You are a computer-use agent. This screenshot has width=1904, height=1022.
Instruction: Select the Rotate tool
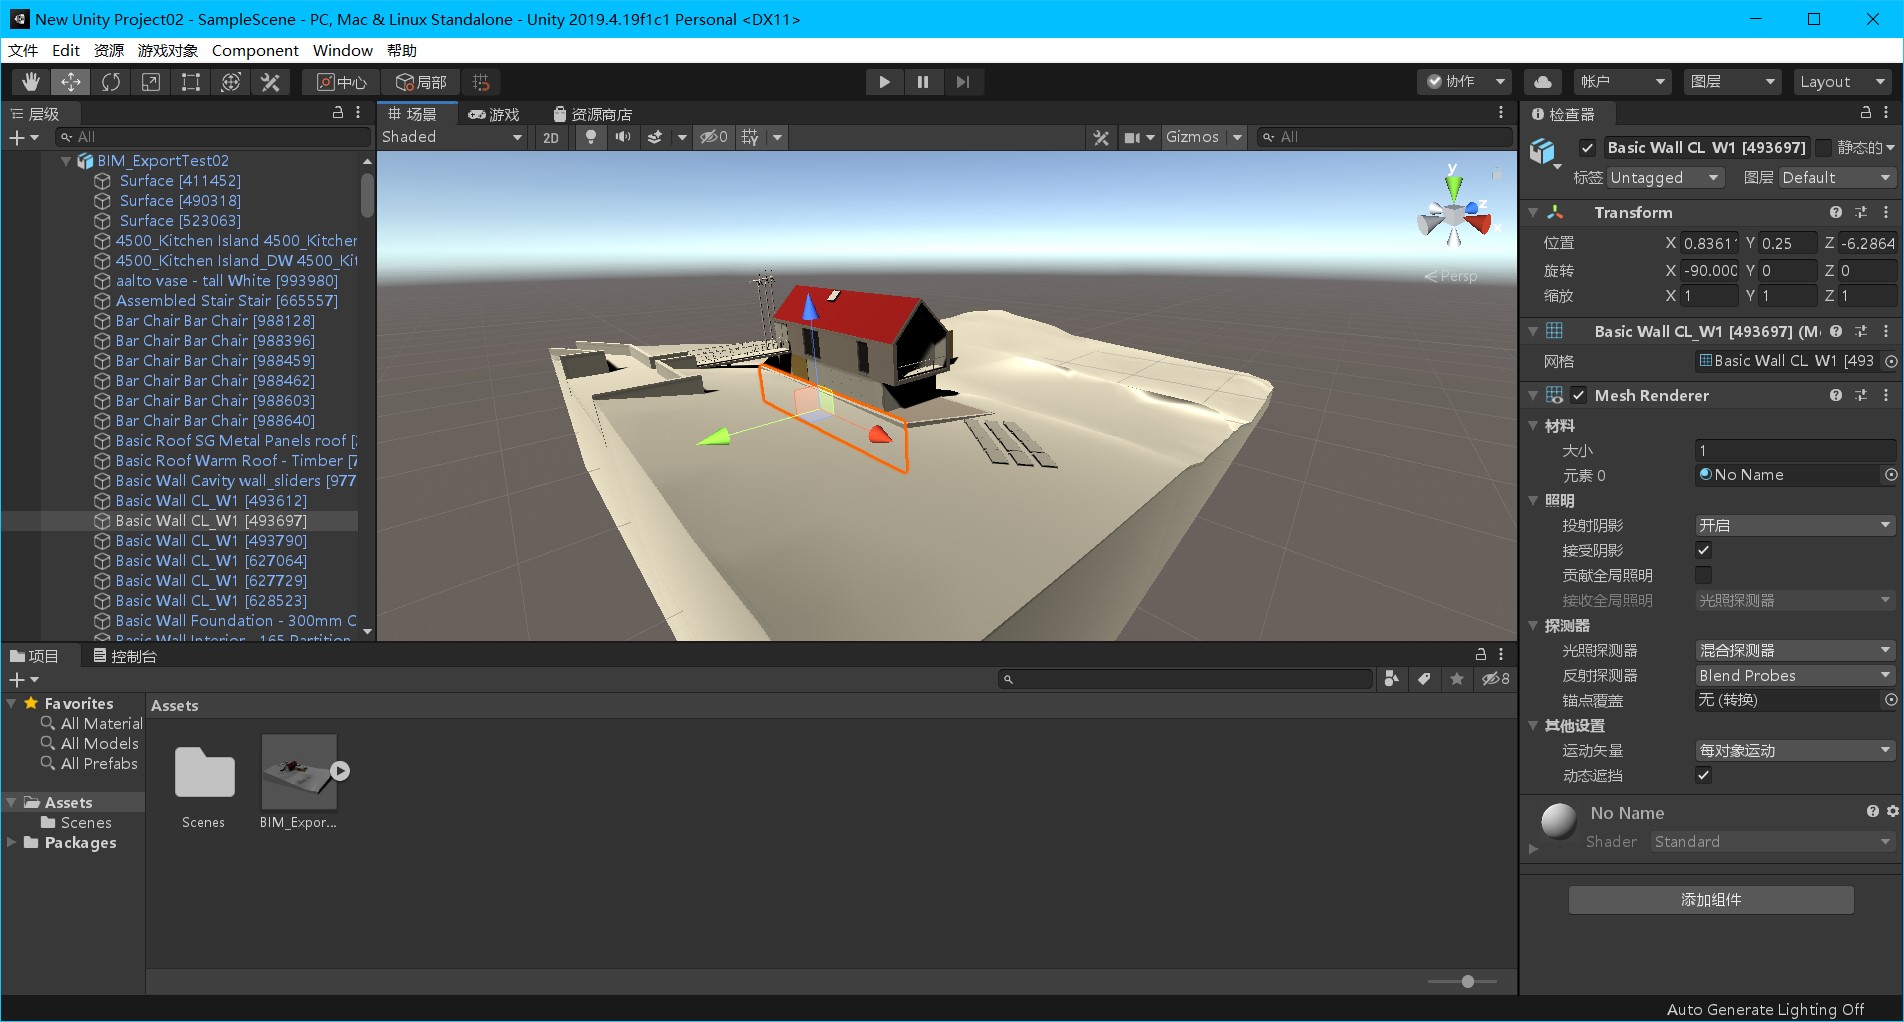(x=110, y=82)
